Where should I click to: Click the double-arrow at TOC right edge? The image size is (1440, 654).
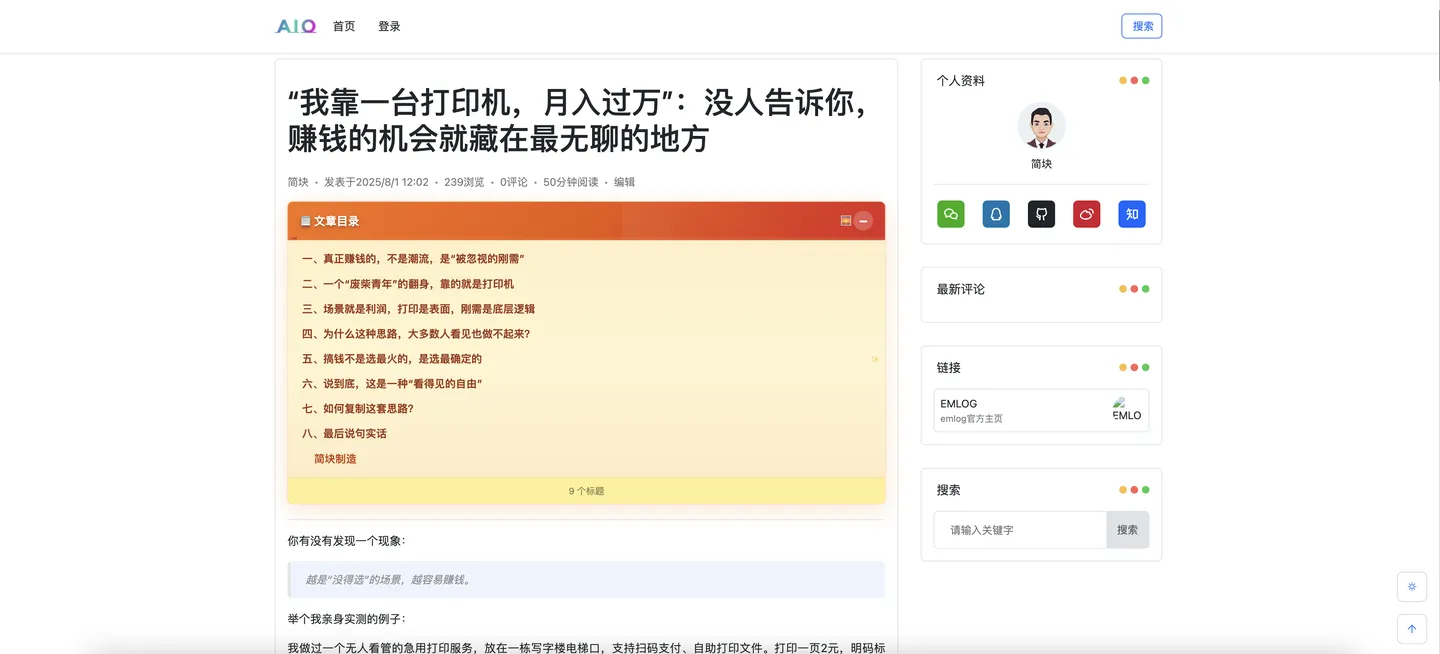[x=875, y=359]
